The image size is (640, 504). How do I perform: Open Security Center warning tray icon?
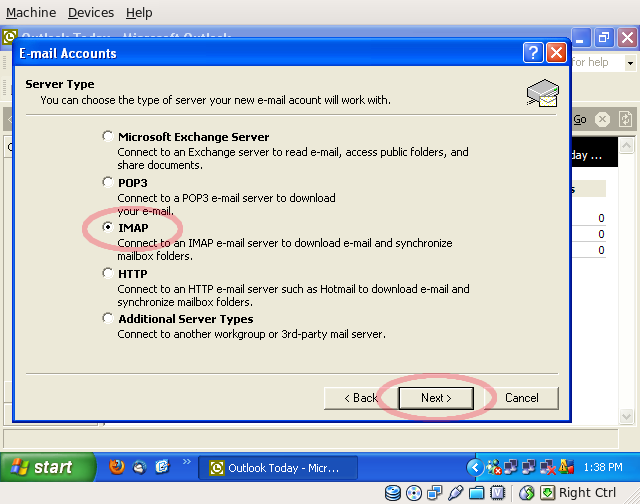tap(566, 466)
